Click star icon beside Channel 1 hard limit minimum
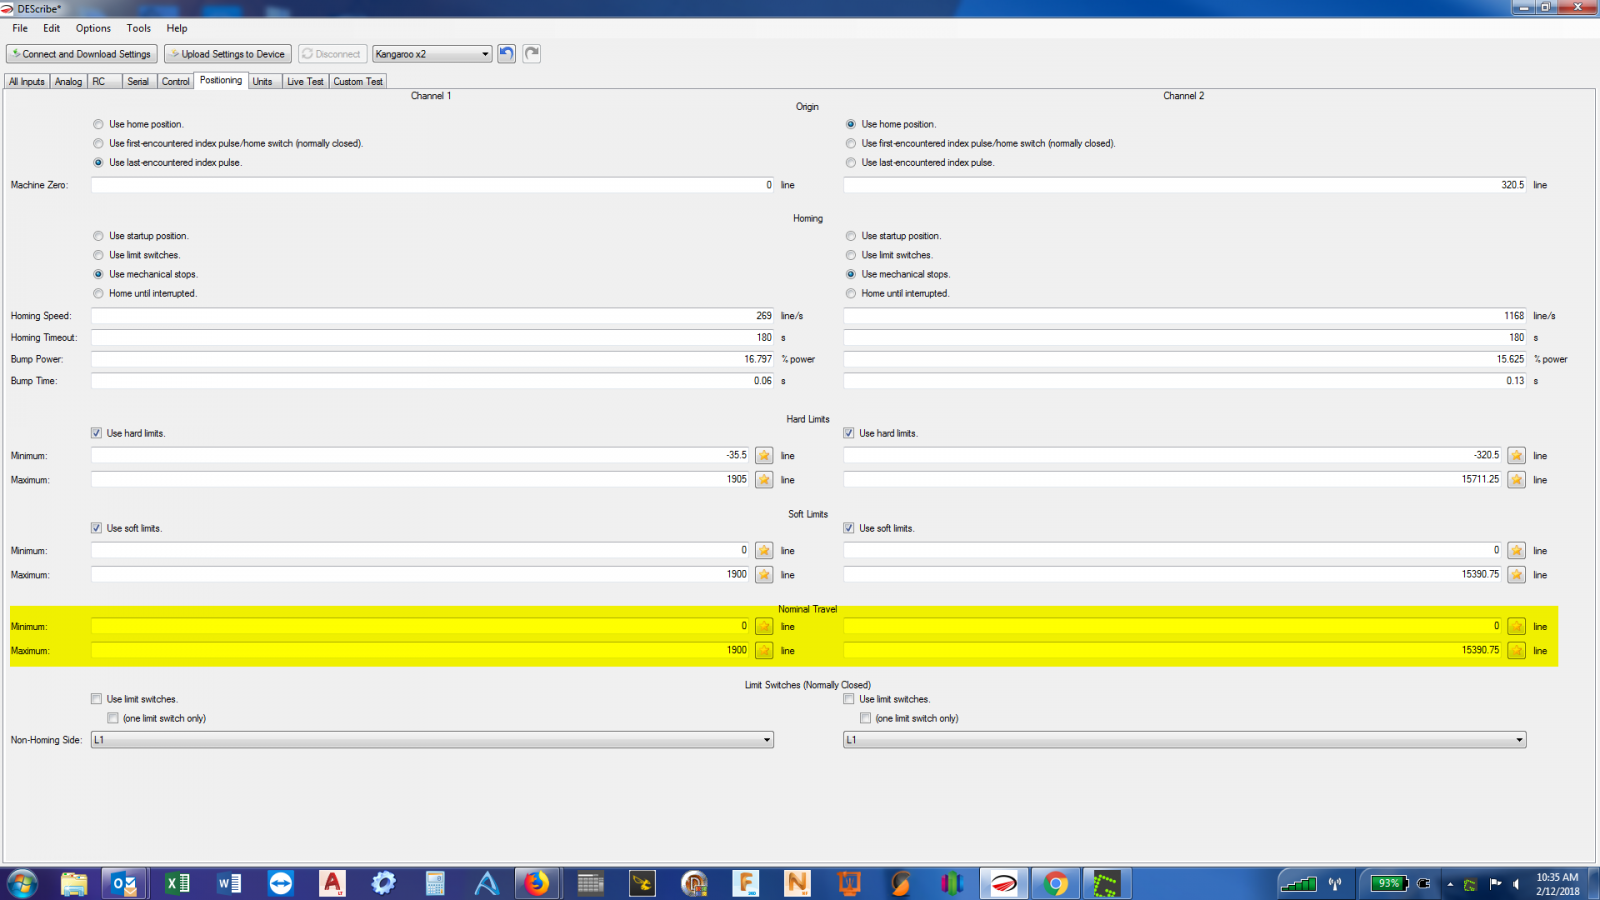Screen dimensions: 1600x900 point(764,456)
